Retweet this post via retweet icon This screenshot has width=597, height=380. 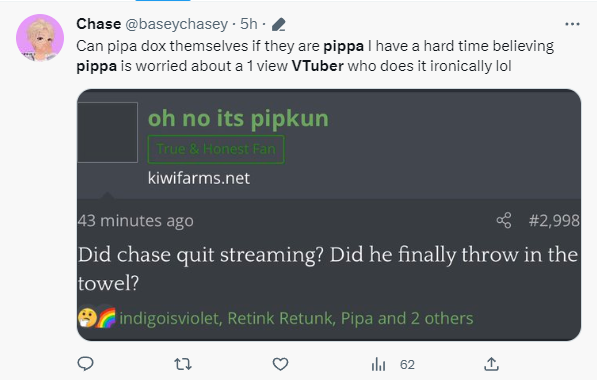[x=183, y=364]
